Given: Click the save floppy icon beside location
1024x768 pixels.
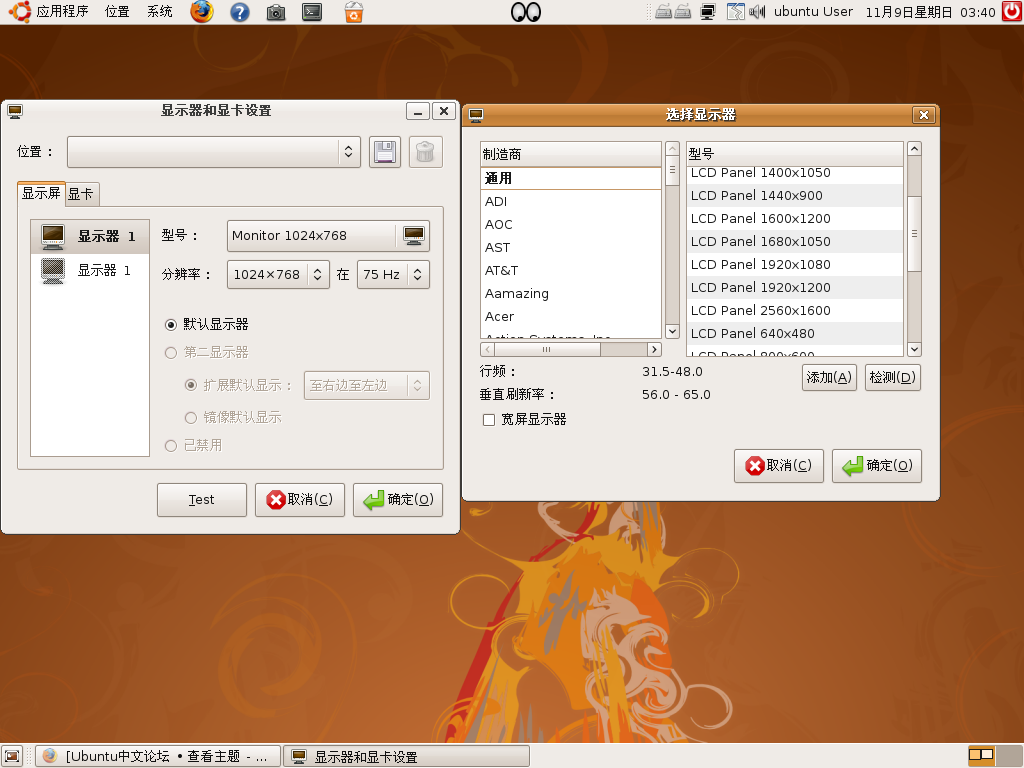Looking at the screenshot, I should click(385, 152).
